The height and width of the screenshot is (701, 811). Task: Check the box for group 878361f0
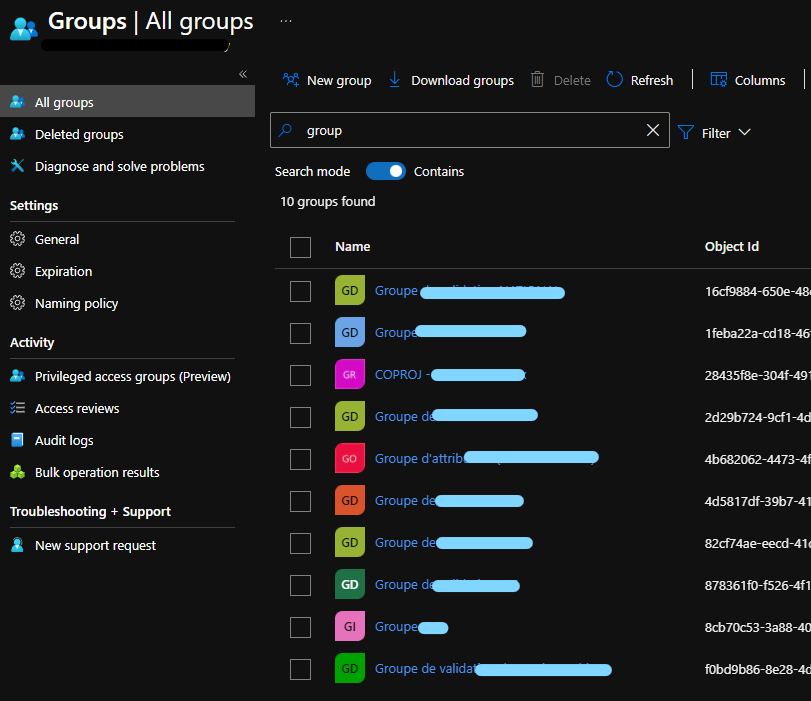pos(301,586)
